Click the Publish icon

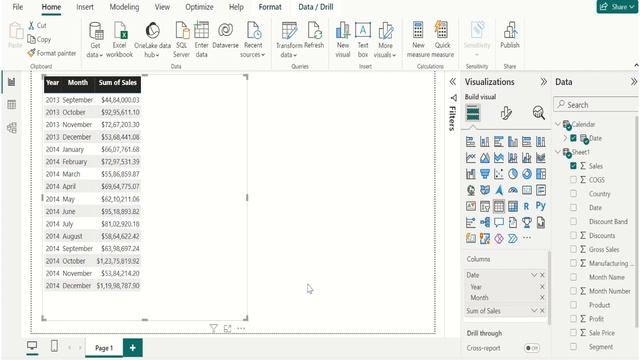510,36
